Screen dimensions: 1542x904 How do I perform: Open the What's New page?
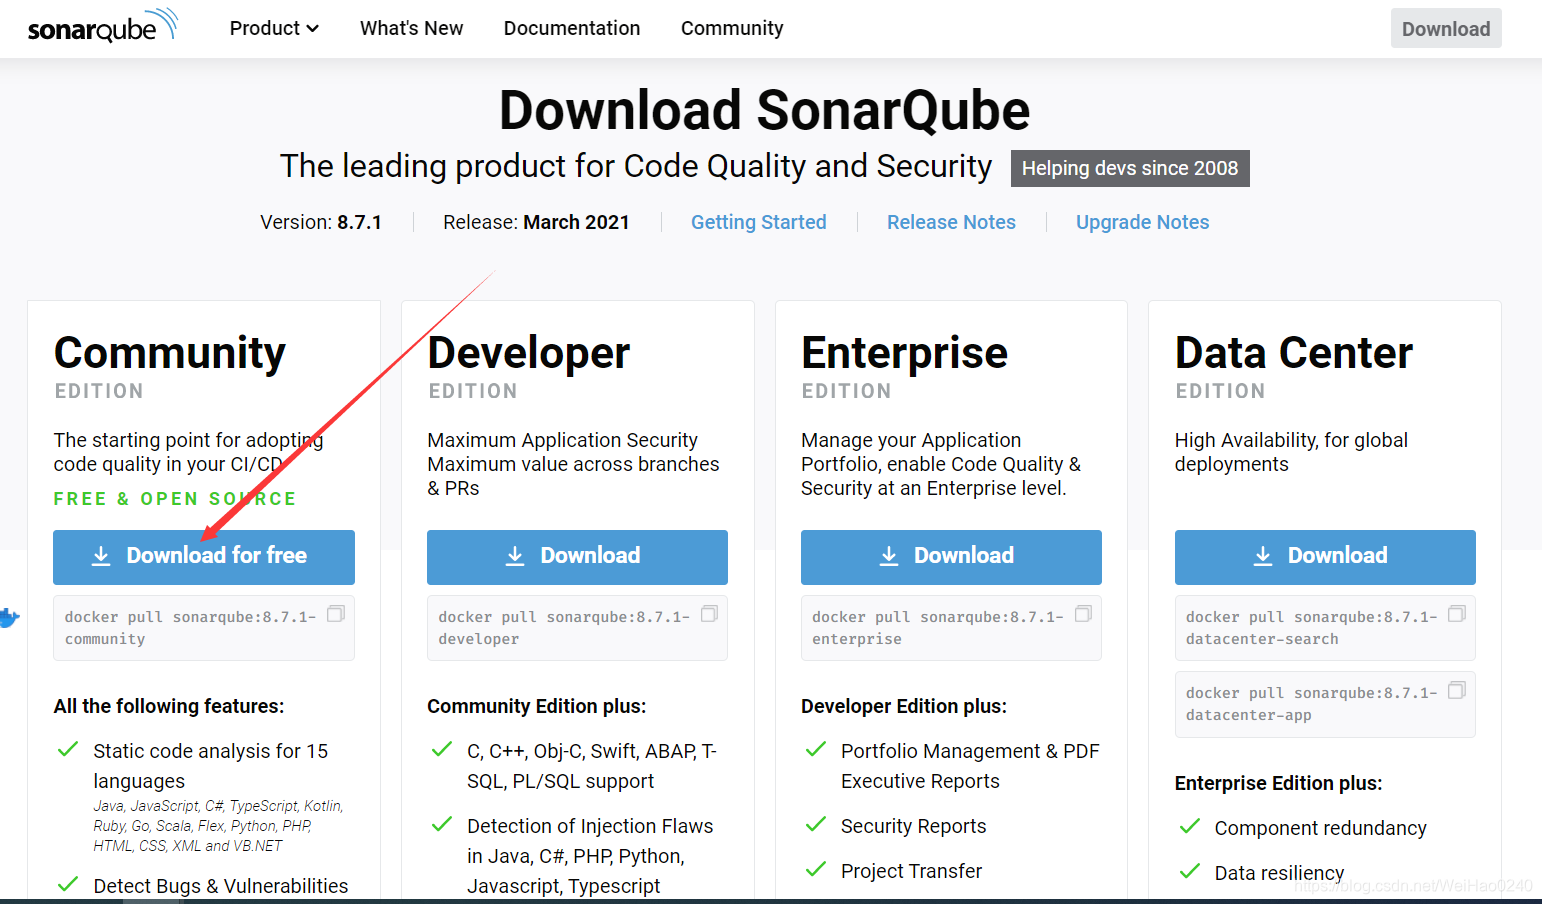(411, 28)
